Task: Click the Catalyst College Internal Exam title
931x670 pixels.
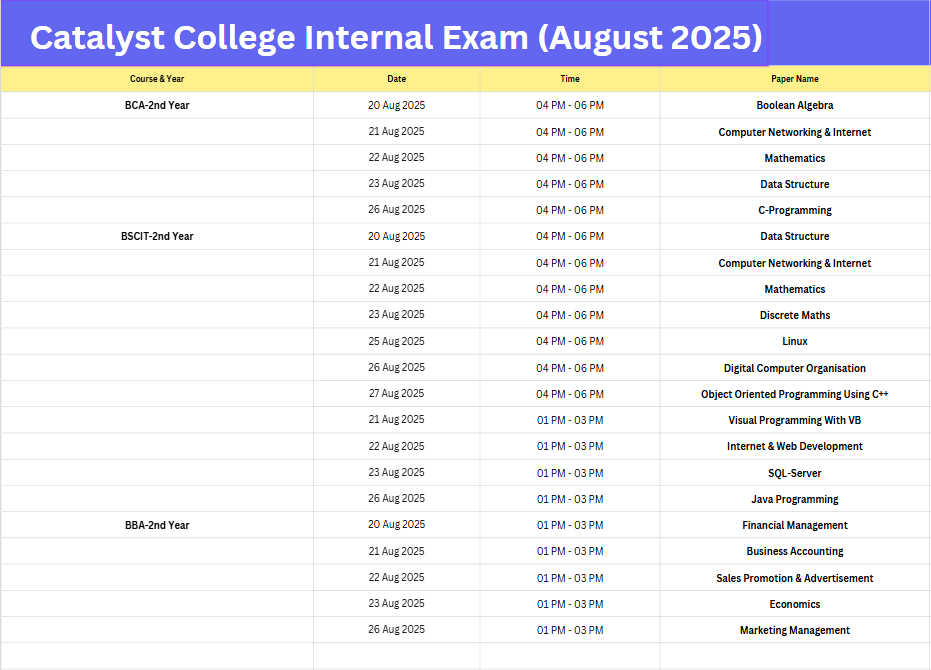Action: (x=396, y=38)
